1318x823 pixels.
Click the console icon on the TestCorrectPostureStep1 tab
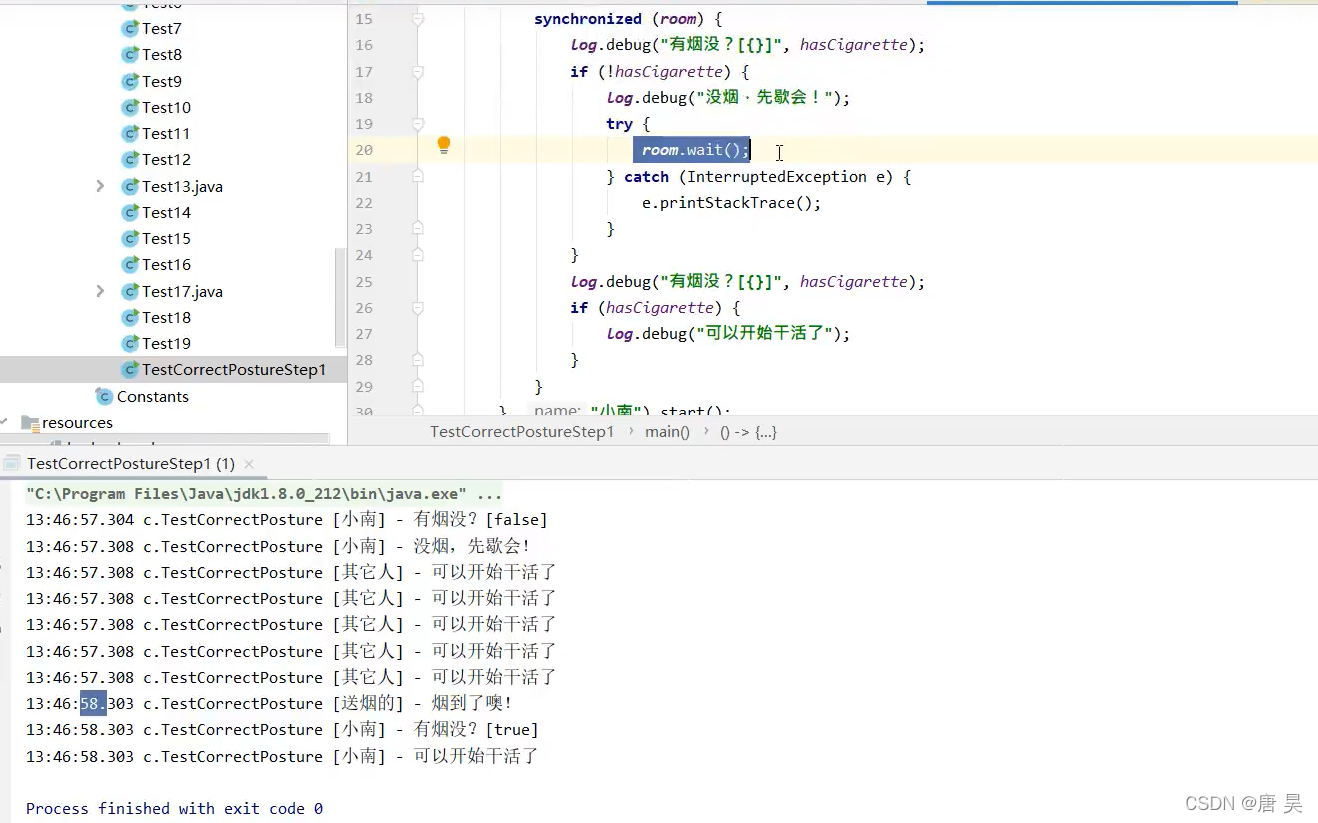click(11, 463)
